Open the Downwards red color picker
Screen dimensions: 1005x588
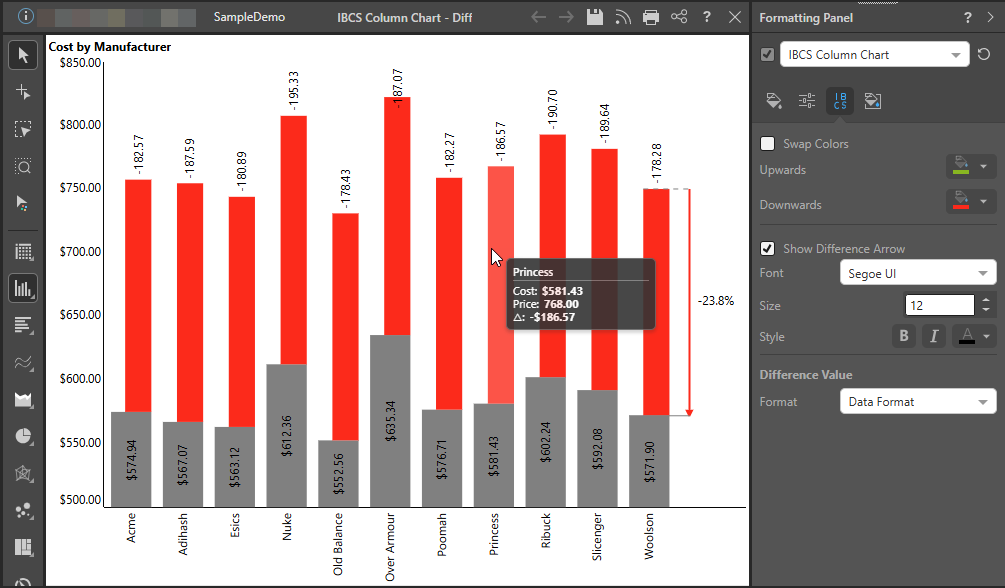coord(971,202)
